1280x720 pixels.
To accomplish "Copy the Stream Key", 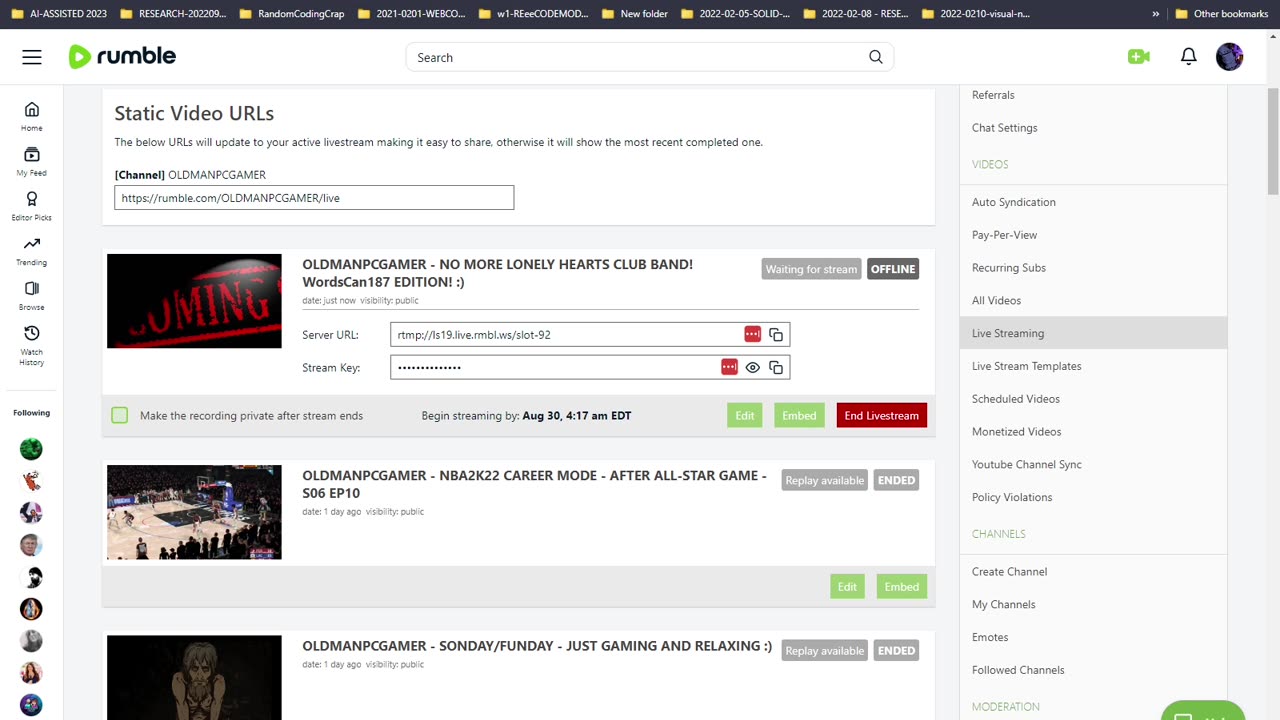I will (x=776, y=368).
